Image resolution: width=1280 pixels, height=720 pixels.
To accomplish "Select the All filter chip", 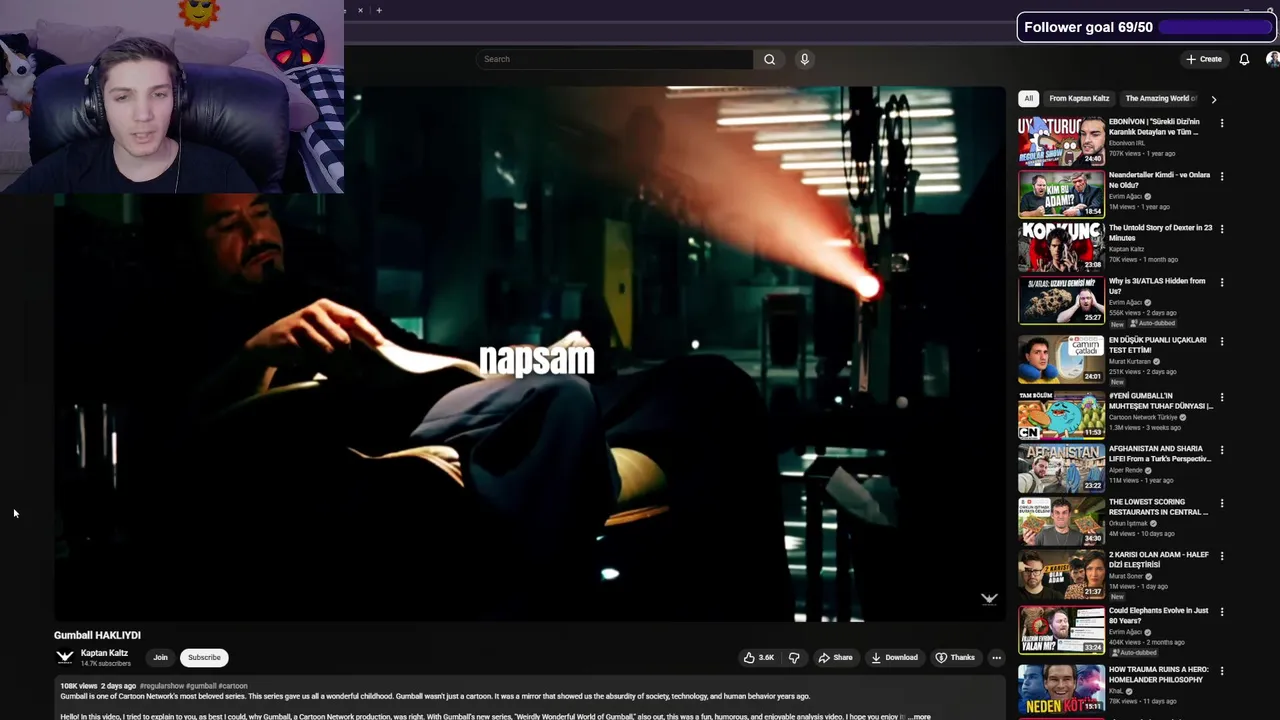I will click(1028, 98).
